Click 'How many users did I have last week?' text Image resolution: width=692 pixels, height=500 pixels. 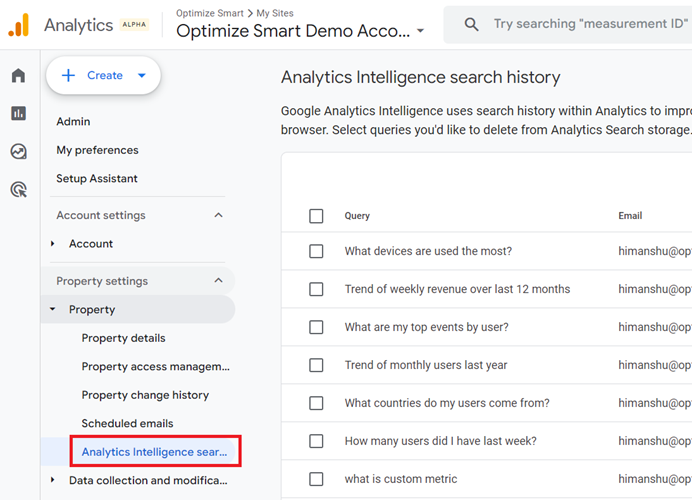(x=440, y=441)
